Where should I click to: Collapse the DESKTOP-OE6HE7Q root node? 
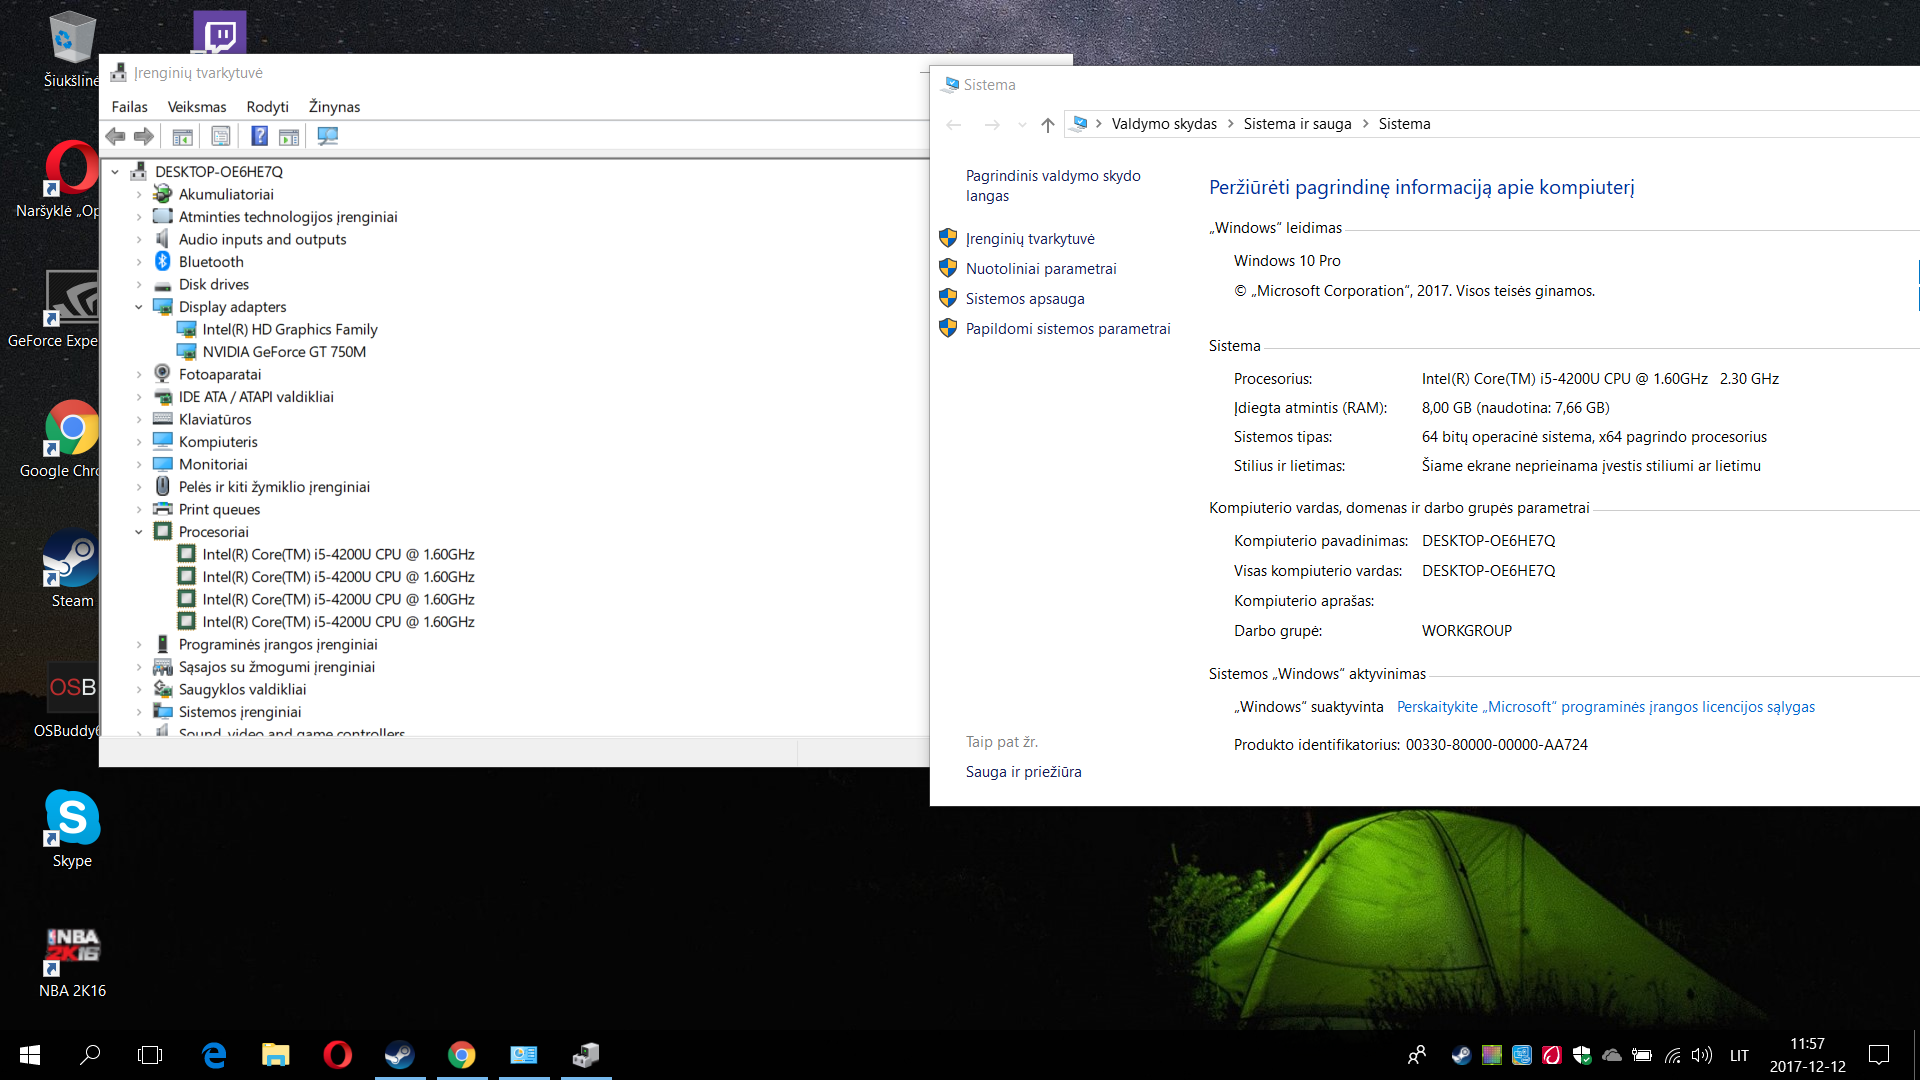point(115,172)
